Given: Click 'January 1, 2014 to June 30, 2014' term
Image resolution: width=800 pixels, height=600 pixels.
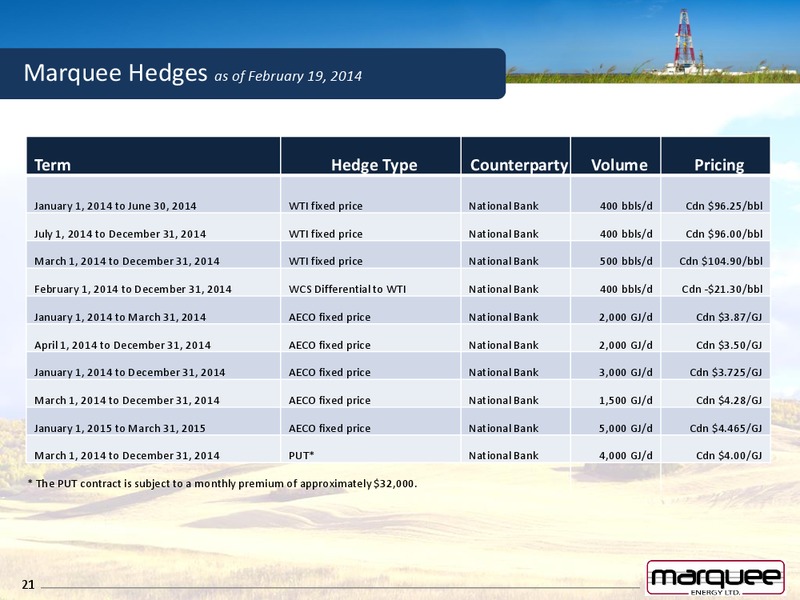Looking at the screenshot, I should coord(115,206).
